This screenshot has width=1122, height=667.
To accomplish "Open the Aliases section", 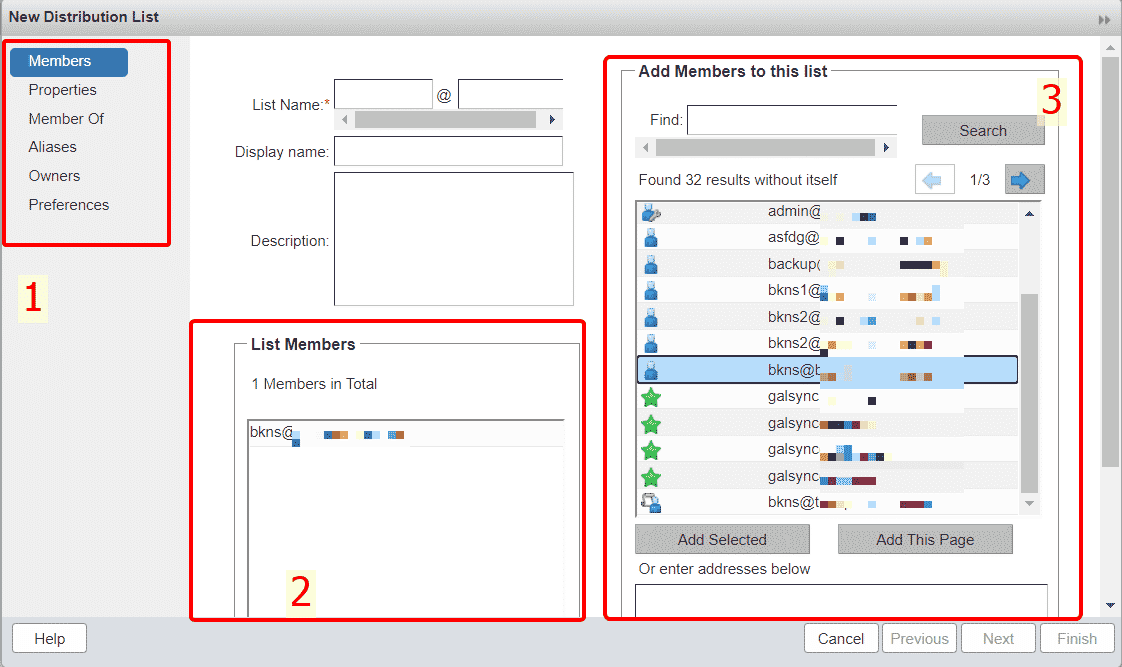I will click(x=53, y=147).
